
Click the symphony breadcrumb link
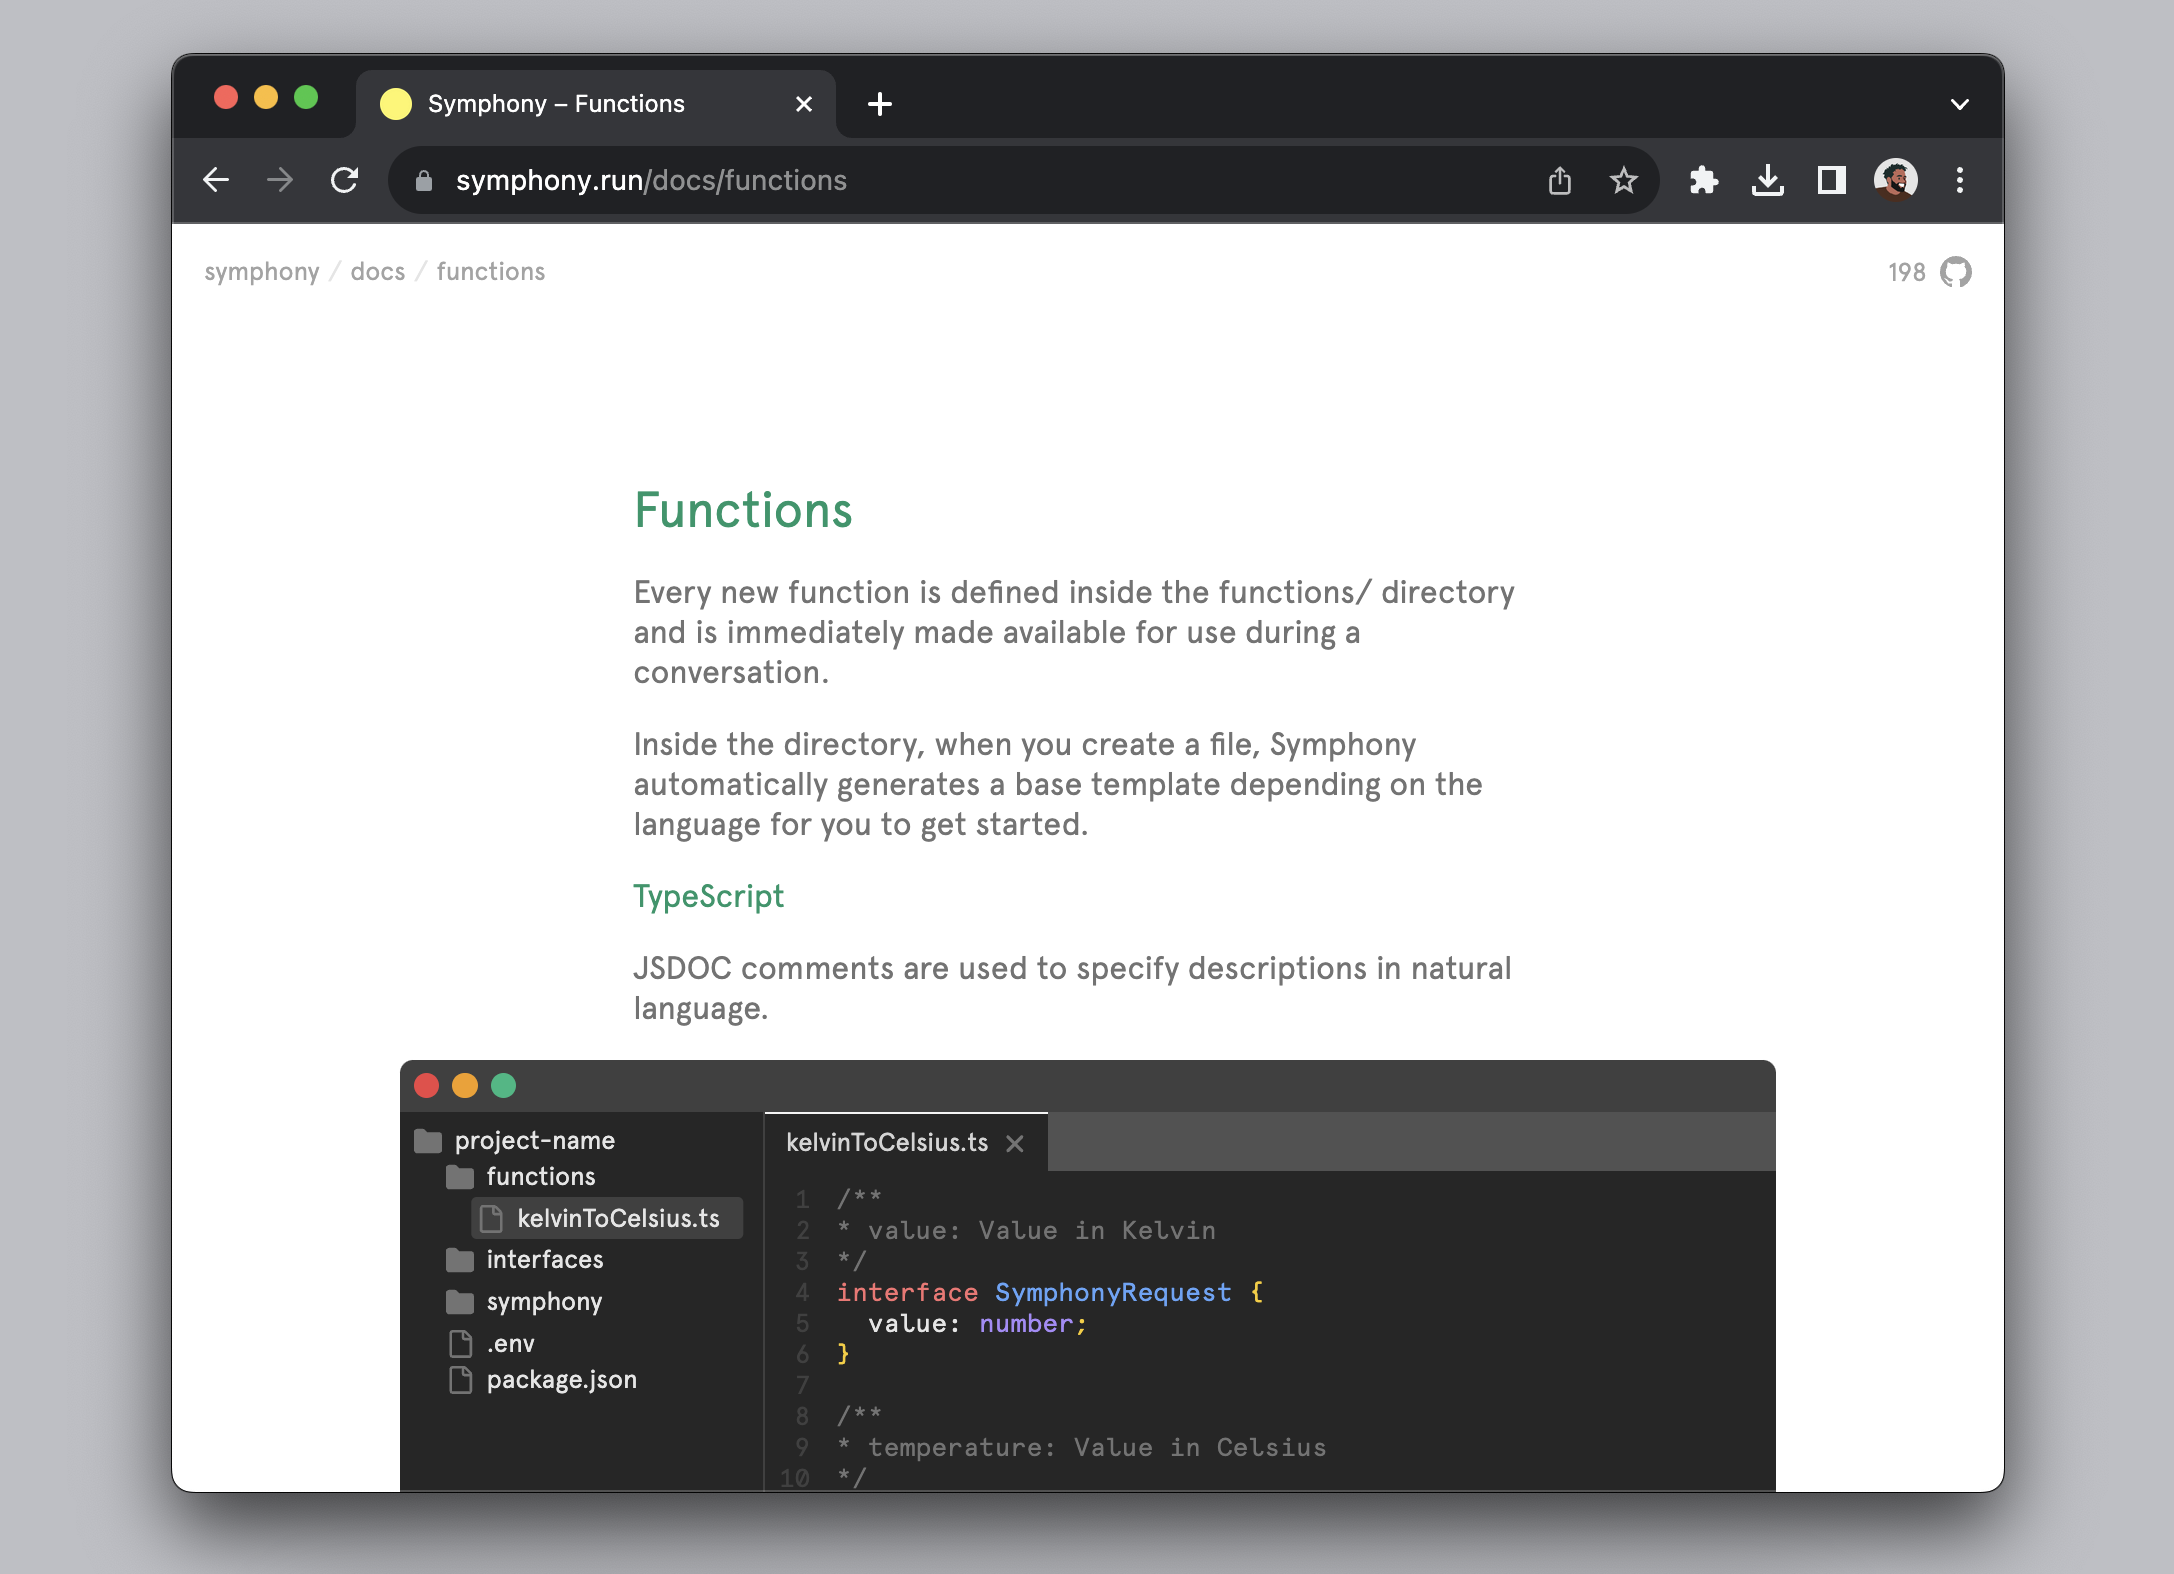(261, 272)
